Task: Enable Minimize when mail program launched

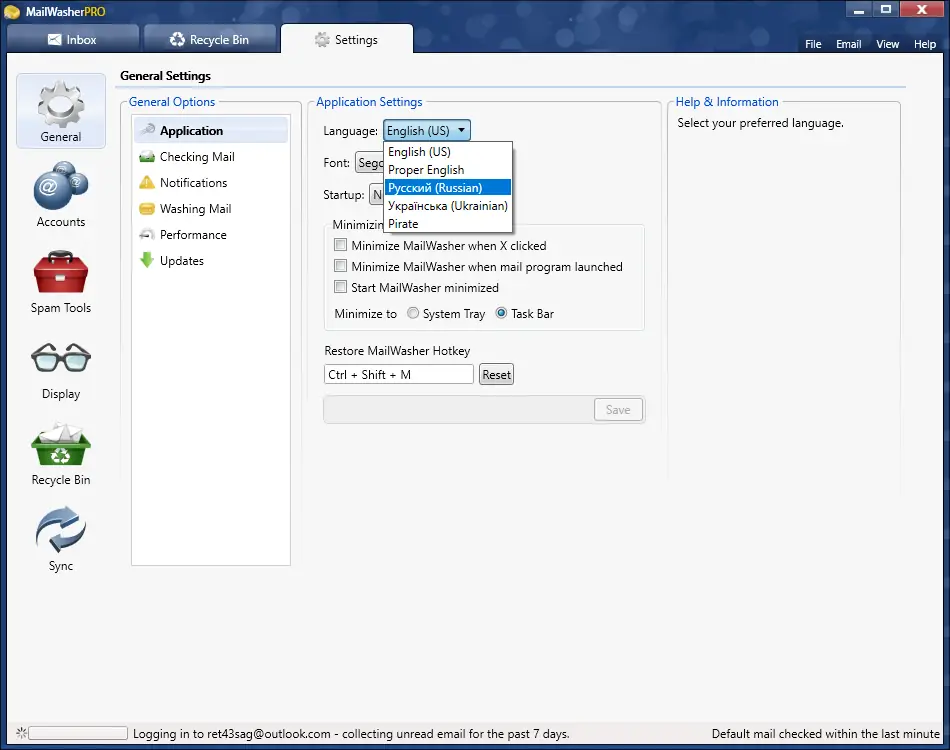Action: [x=340, y=266]
